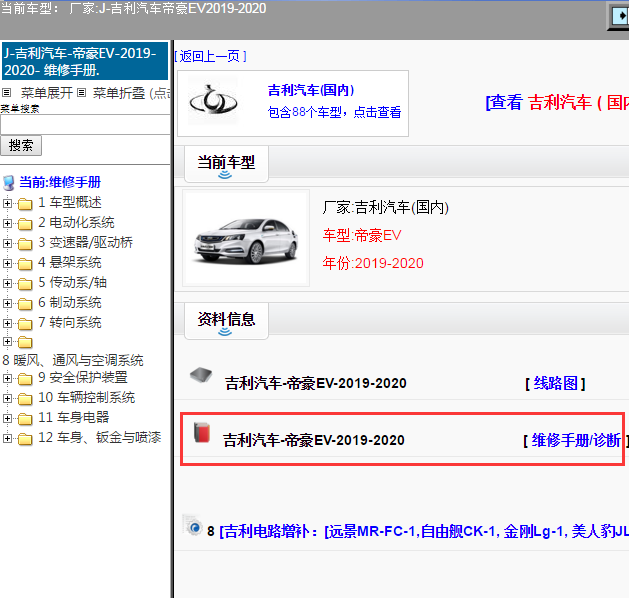Click the 车型:帝豪EV text

(x=362, y=235)
